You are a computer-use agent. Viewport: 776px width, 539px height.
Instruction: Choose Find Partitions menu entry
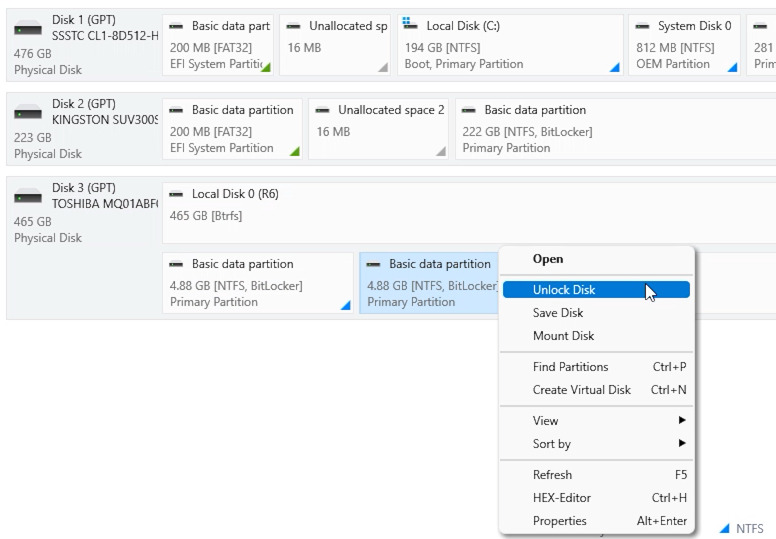[x=596, y=367]
